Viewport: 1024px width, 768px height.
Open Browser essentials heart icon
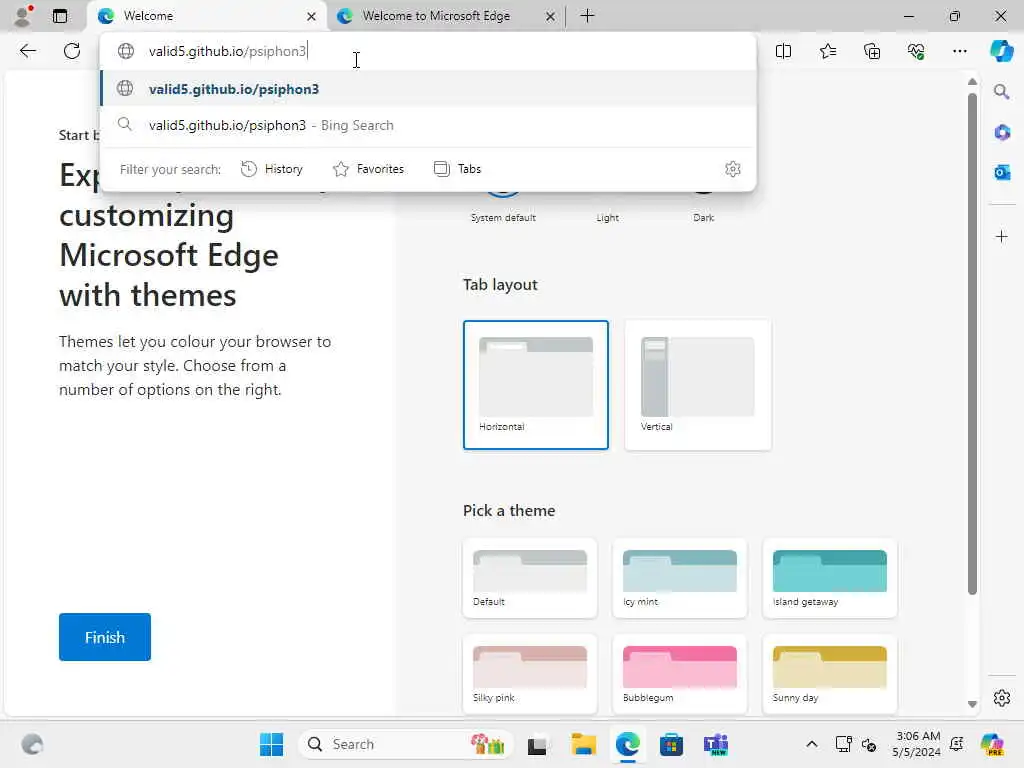click(x=916, y=51)
